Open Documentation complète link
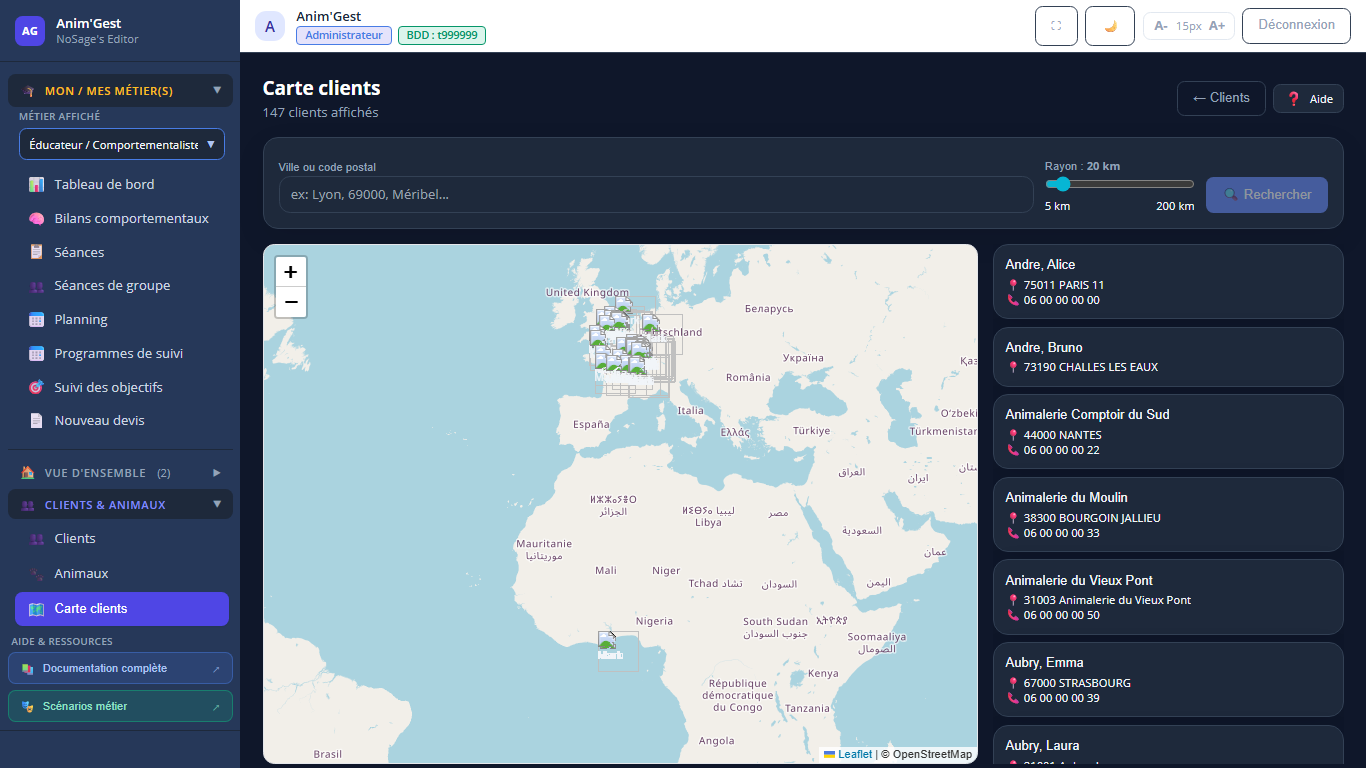 [x=121, y=668]
